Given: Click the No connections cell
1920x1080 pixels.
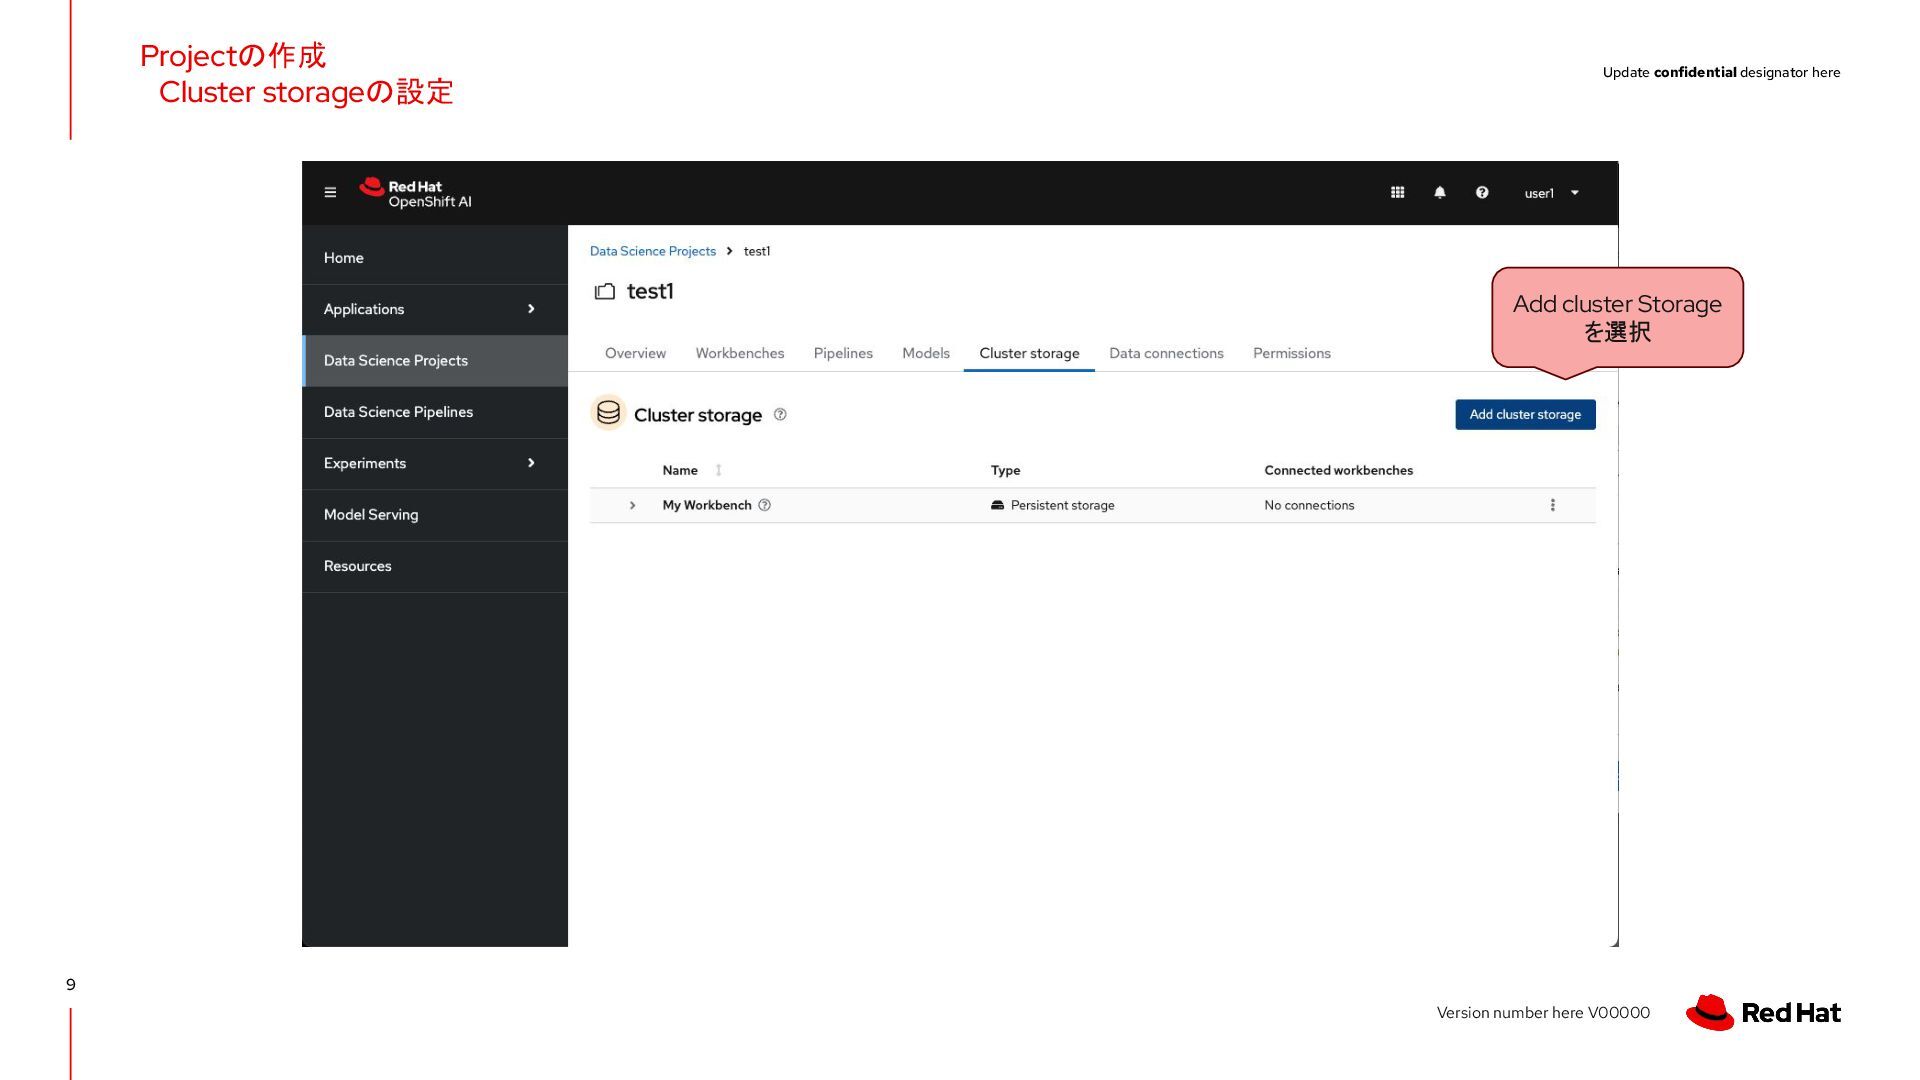Looking at the screenshot, I should 1309,505.
